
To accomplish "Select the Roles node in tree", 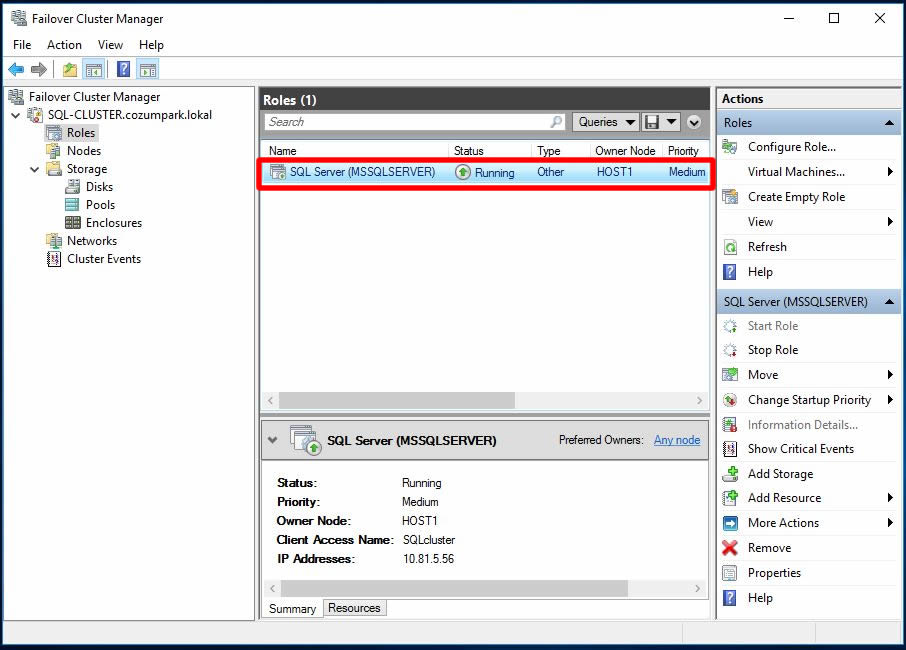I will [80, 133].
